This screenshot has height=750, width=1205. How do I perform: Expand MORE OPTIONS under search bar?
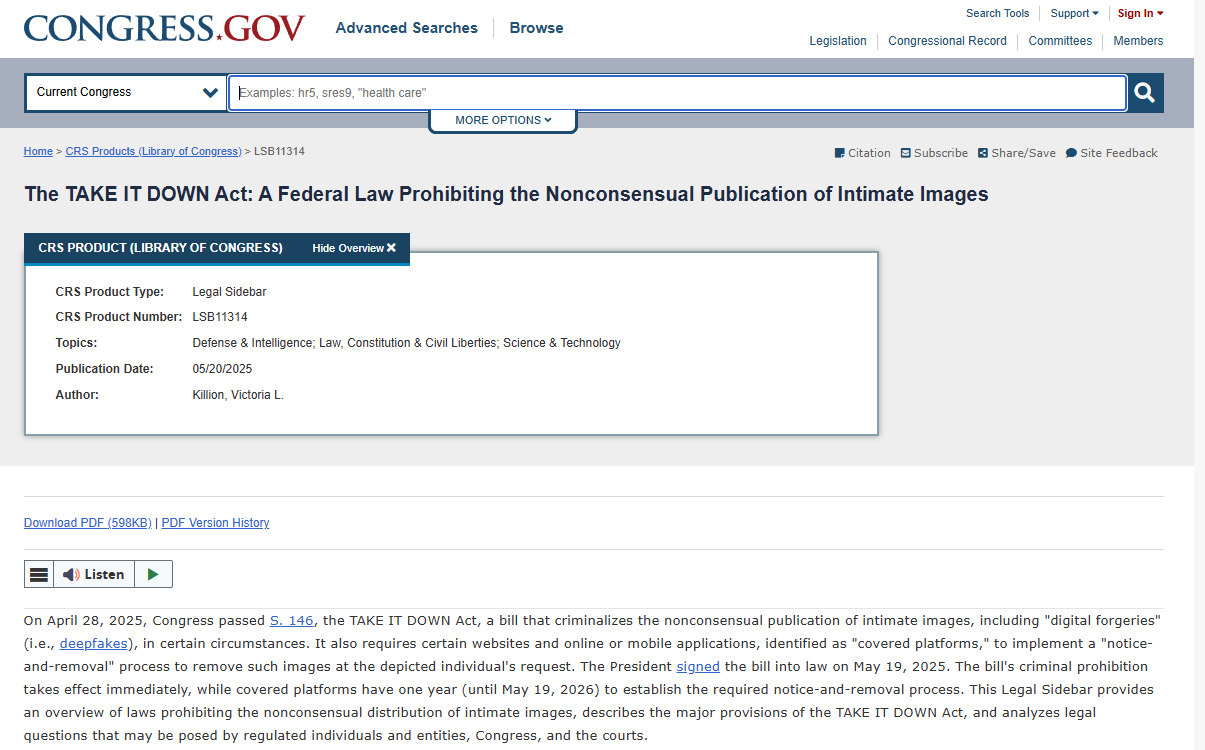[503, 120]
